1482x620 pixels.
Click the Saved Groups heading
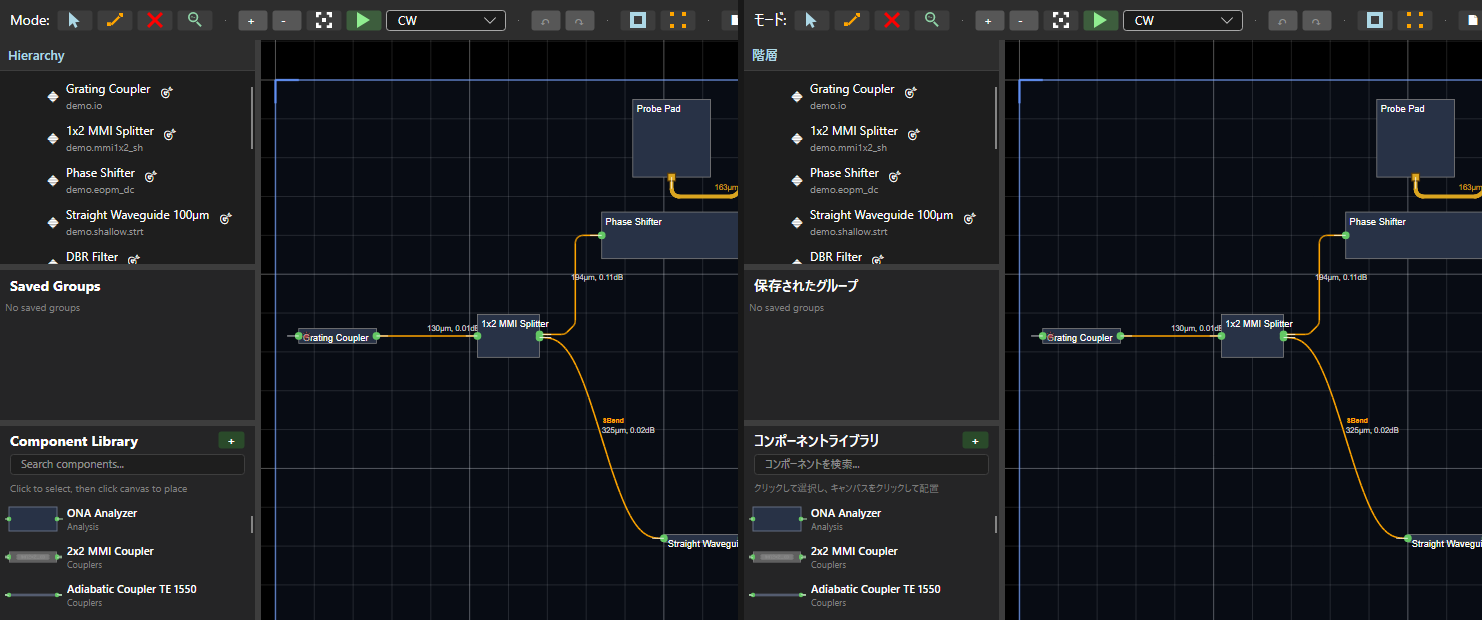(x=55, y=286)
